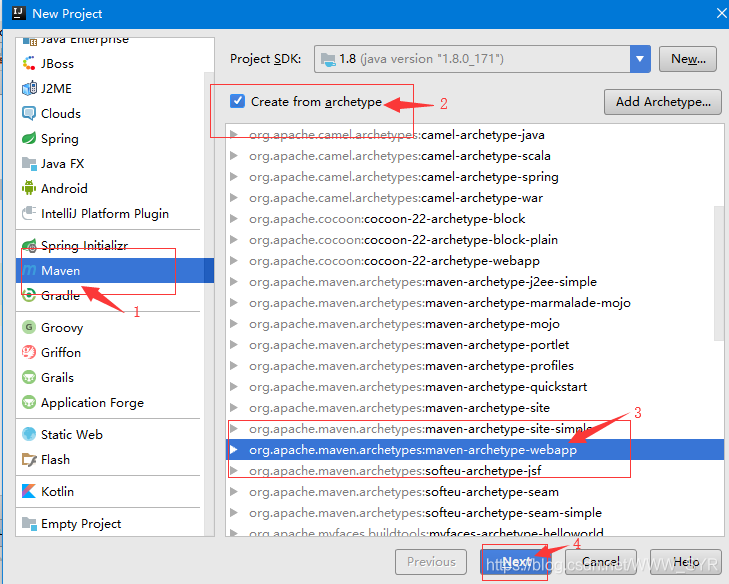Screen dimensions: 729x584
Task: Select softeu-archetype-seam-simple row
Action: [x=475, y=513]
